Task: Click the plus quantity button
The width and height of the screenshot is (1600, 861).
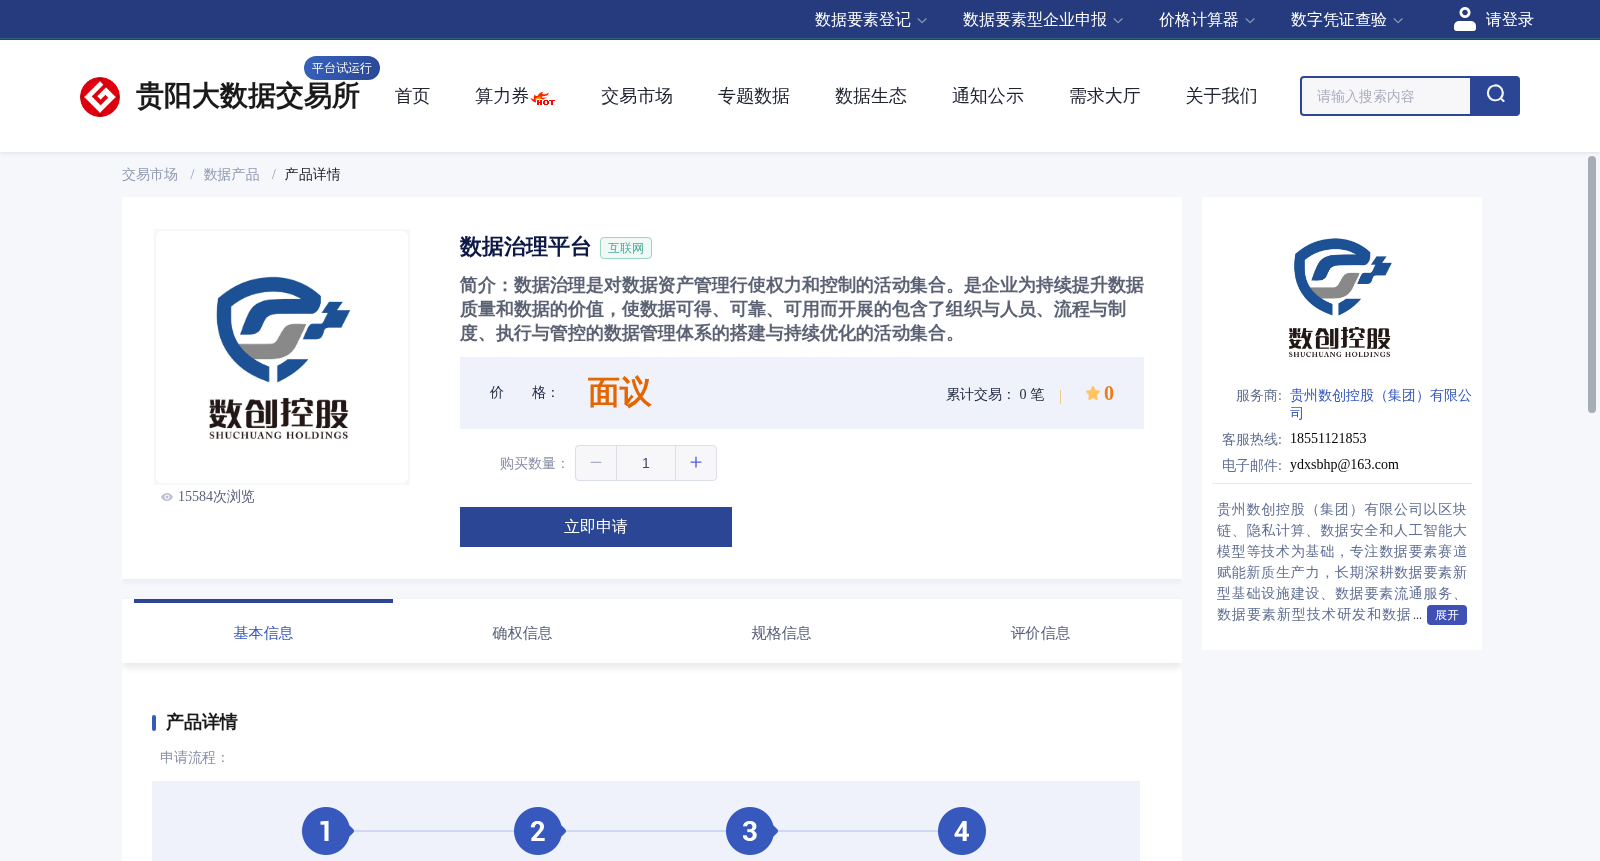Action: (696, 463)
